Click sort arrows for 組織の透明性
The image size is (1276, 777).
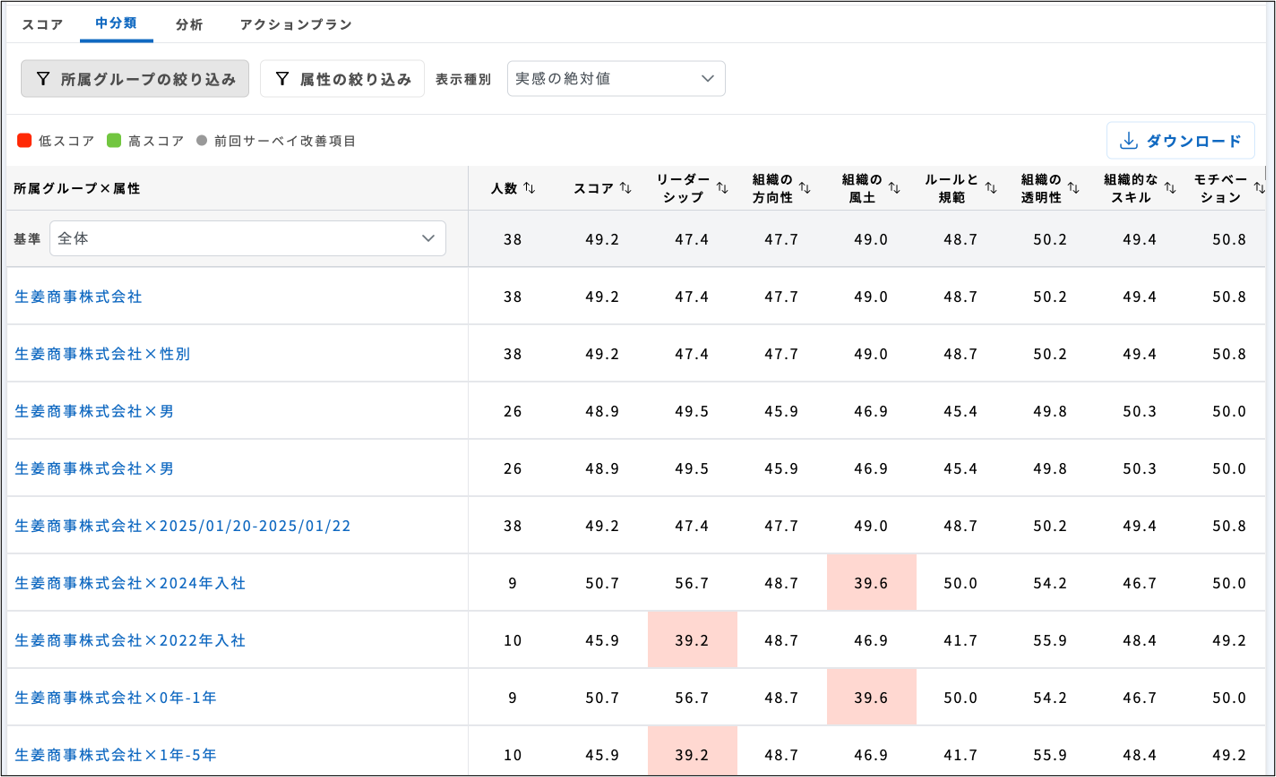[x=1073, y=188]
